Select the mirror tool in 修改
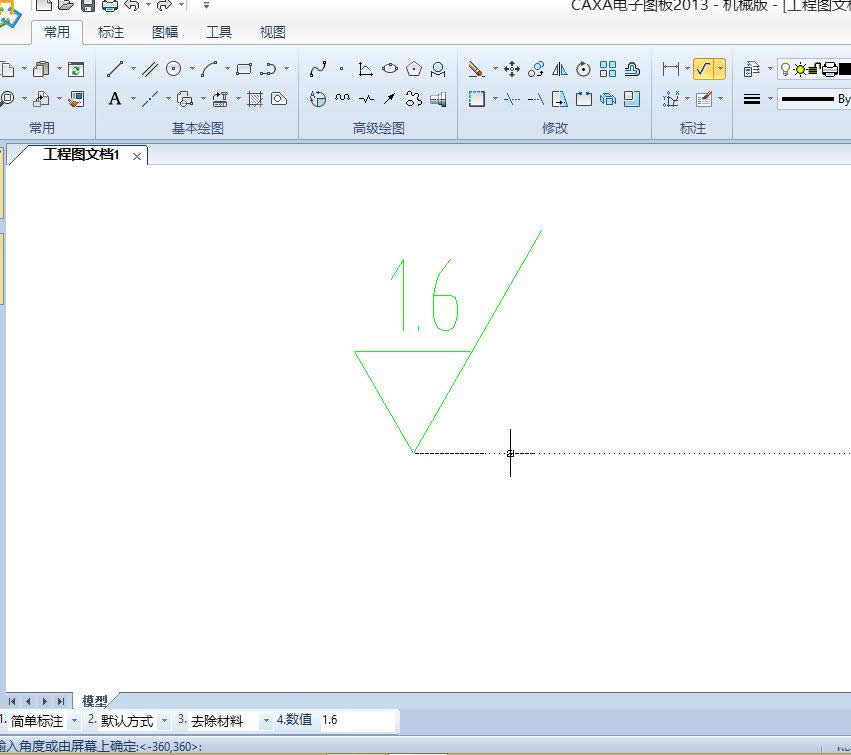This screenshot has height=755, width=851. (x=560, y=69)
